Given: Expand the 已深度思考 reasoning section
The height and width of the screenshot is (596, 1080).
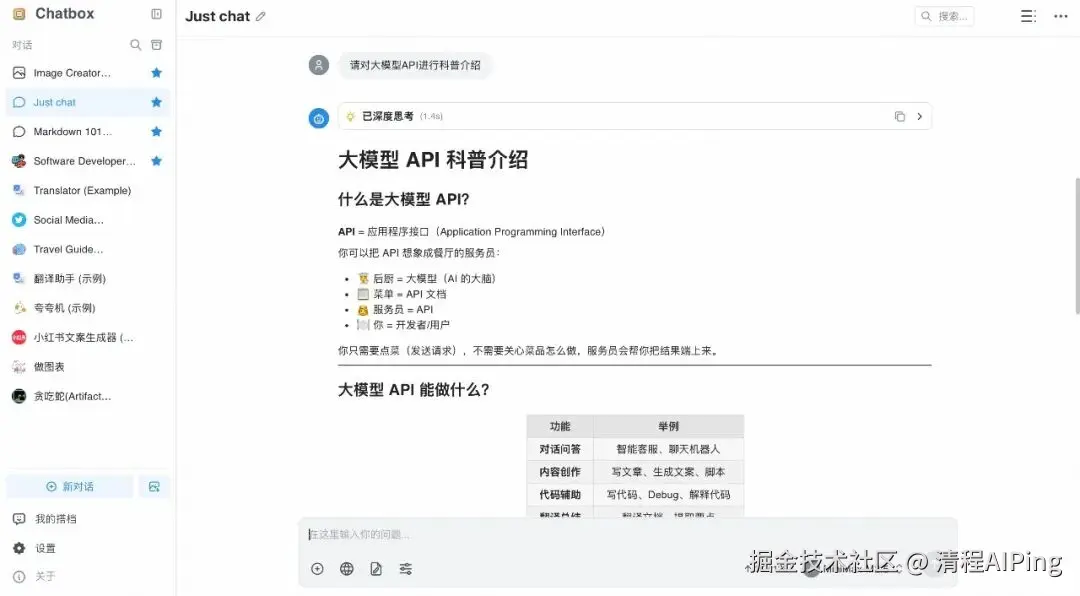Looking at the screenshot, I should pos(919,116).
